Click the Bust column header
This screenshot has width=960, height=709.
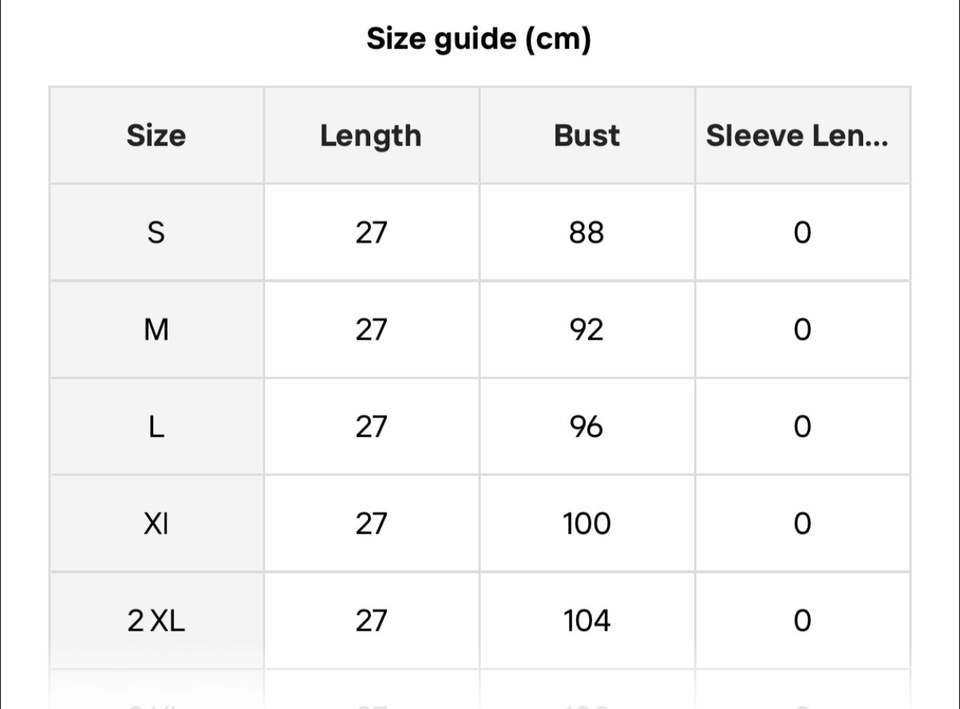coord(587,135)
